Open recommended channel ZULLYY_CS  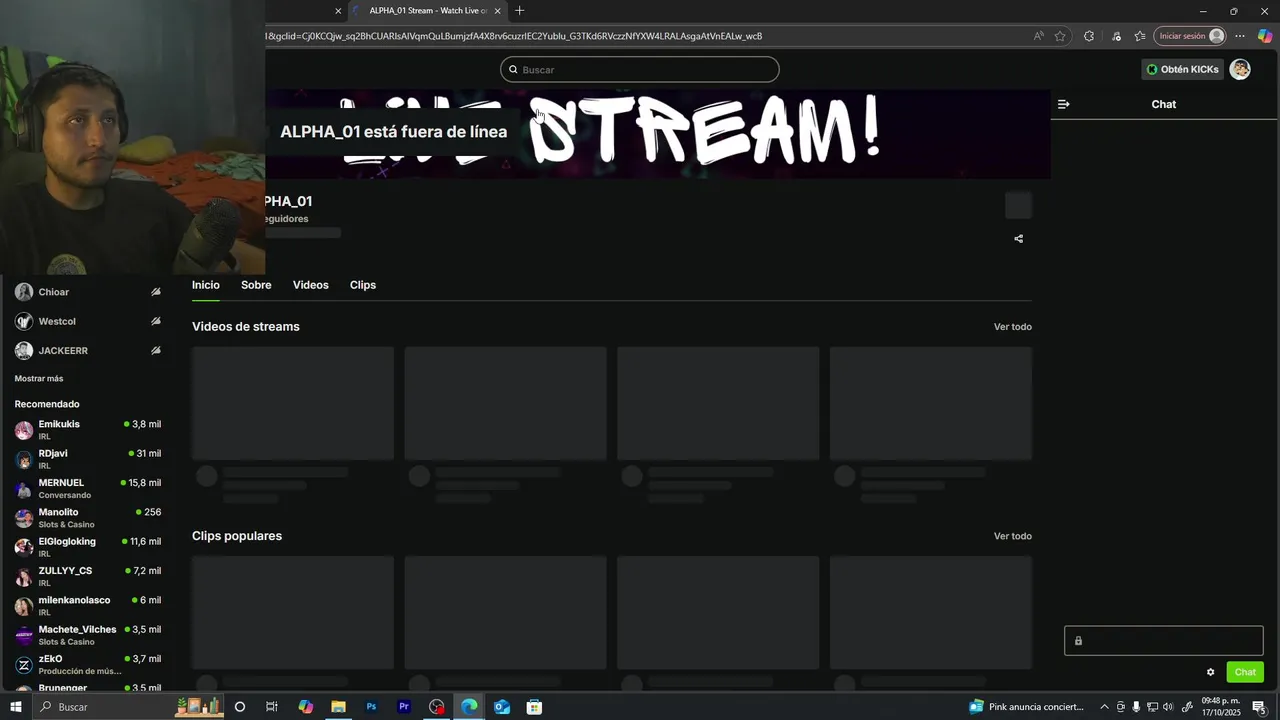point(88,576)
